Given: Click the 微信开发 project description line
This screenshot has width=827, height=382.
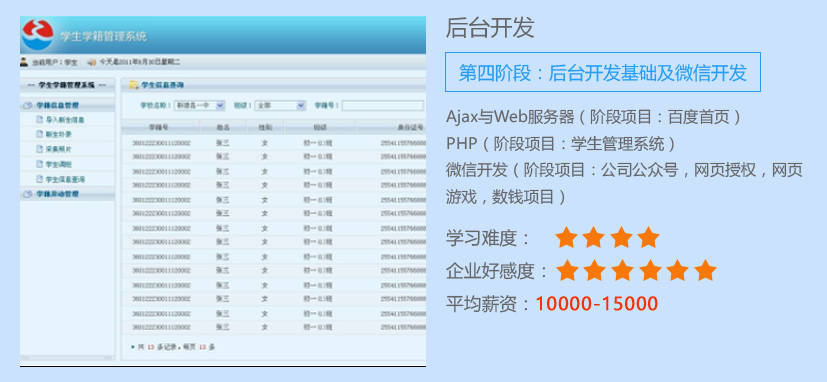Looking at the screenshot, I should pos(624,183).
